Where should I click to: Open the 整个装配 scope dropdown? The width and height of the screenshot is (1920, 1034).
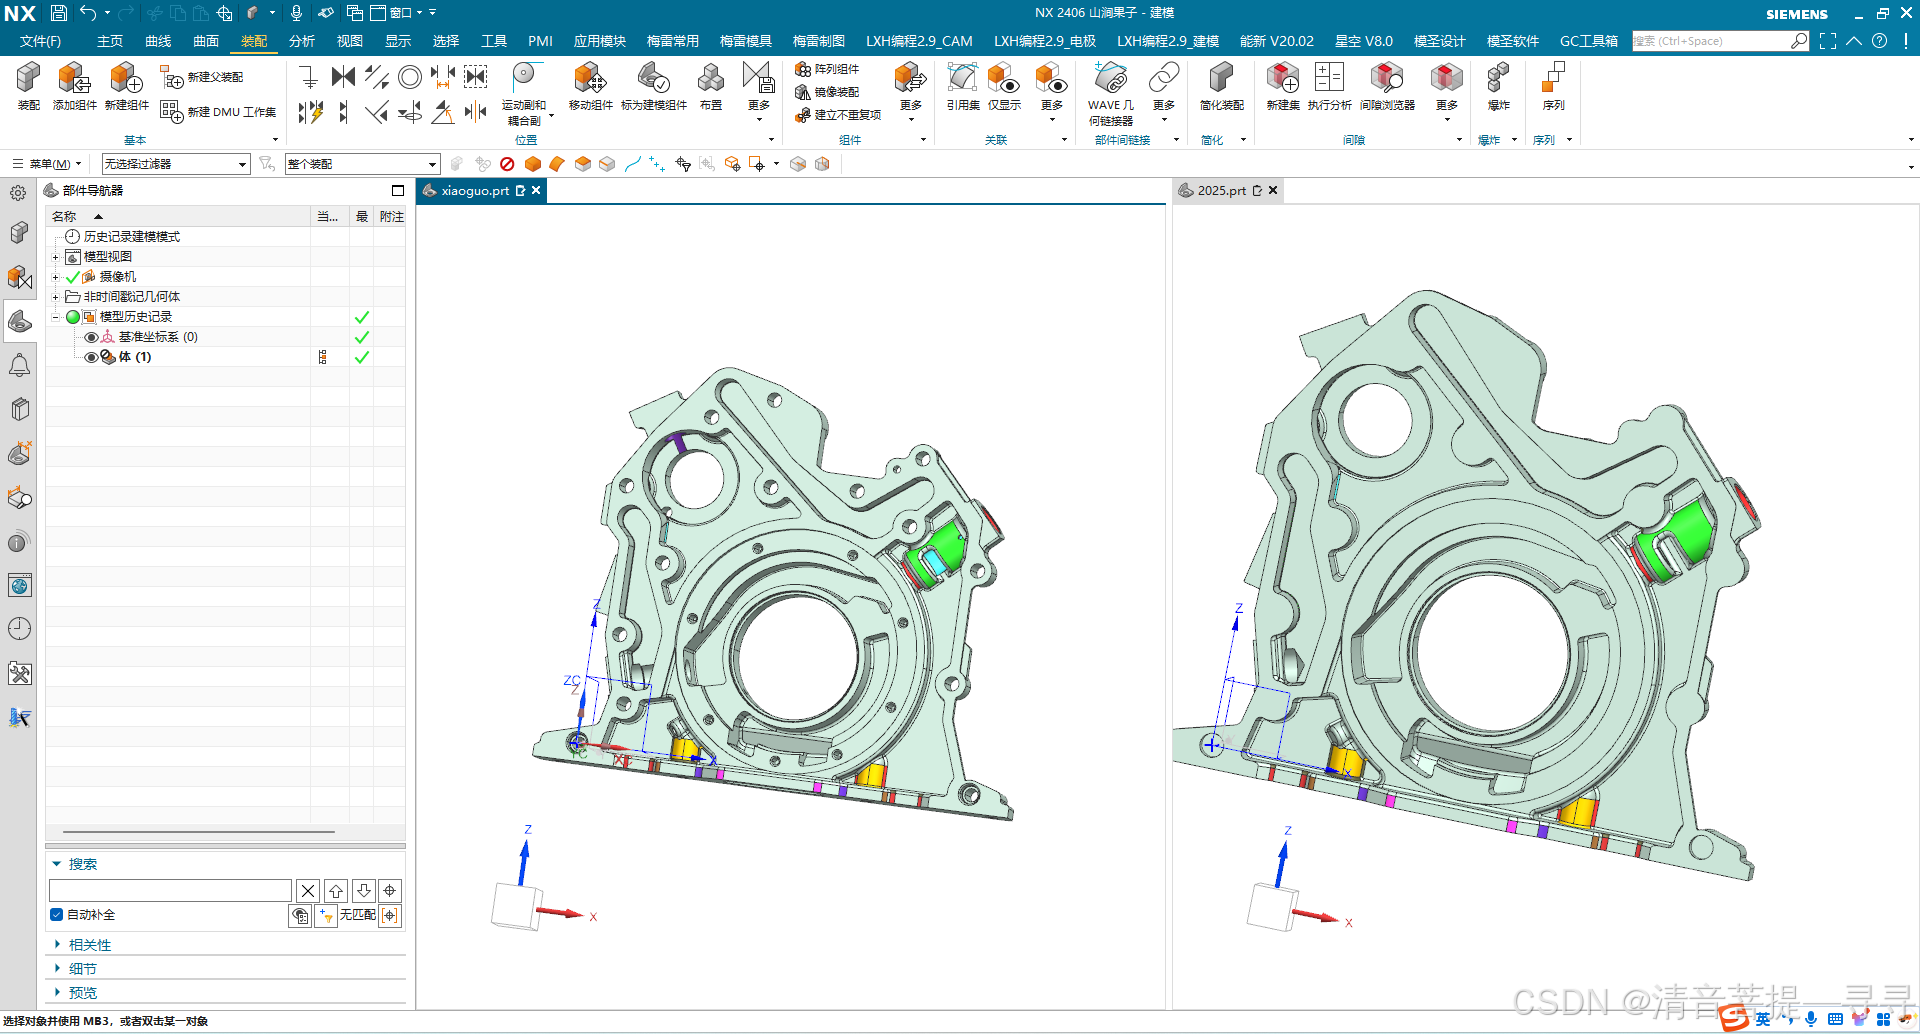click(x=362, y=164)
